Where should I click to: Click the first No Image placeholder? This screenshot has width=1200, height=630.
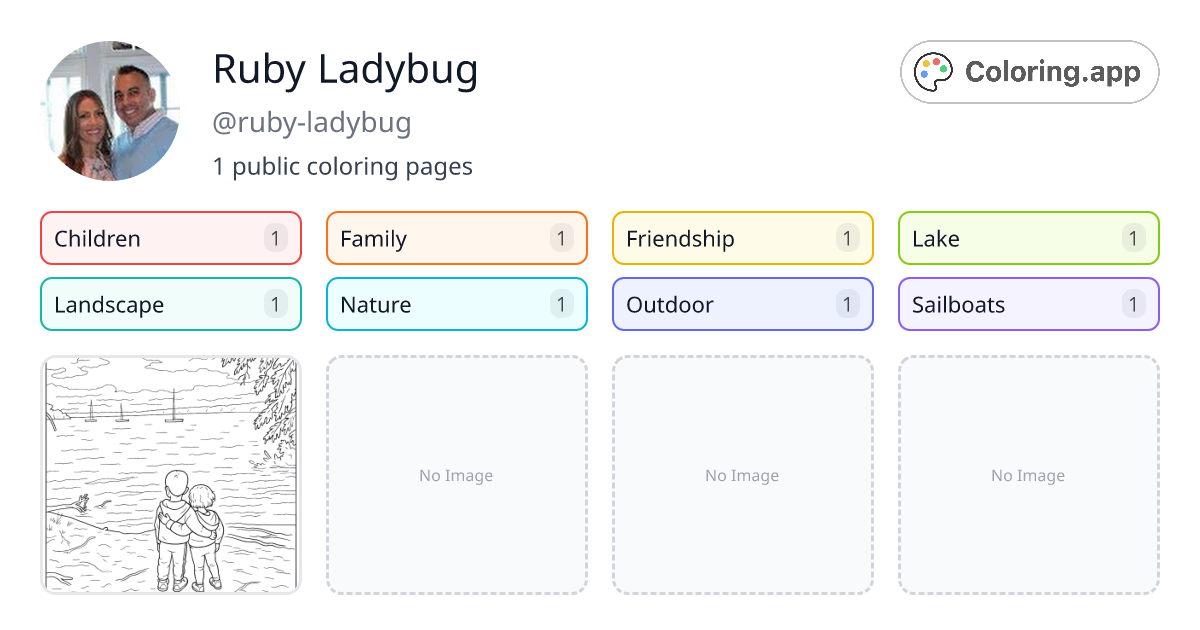[x=456, y=475]
